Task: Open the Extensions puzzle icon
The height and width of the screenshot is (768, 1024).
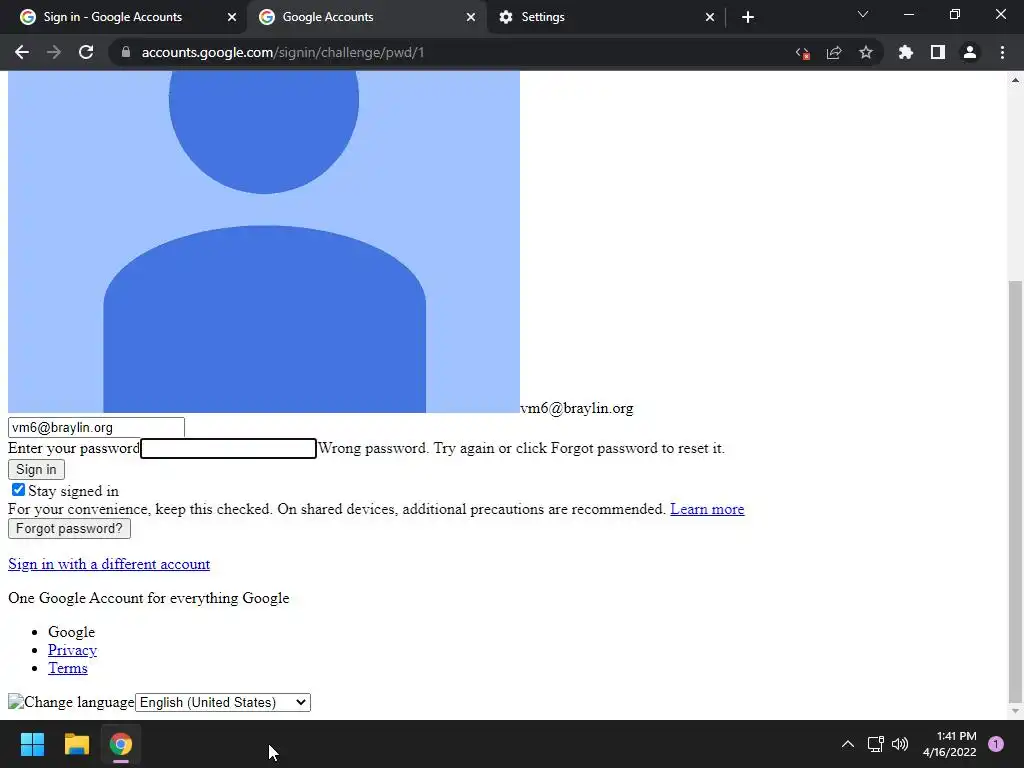Action: [906, 52]
